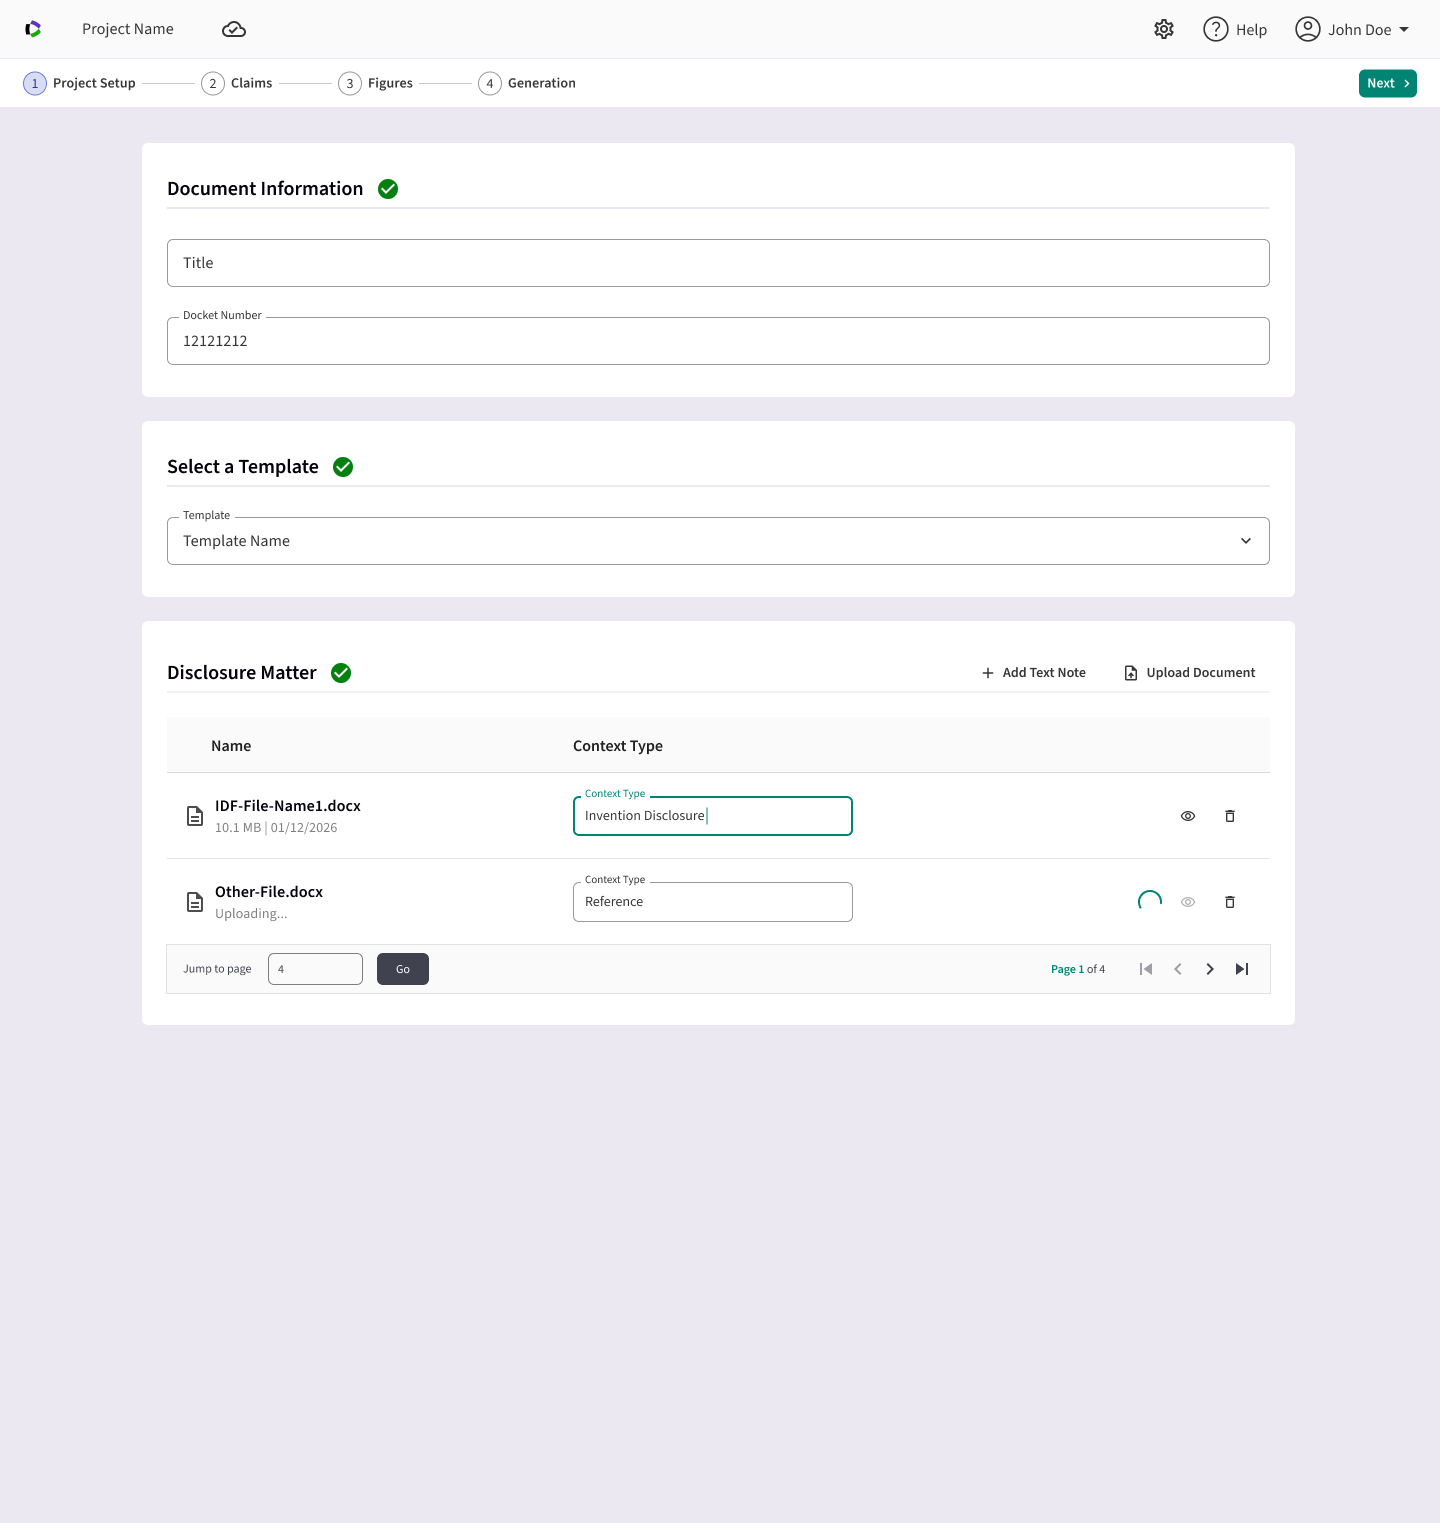Click the Other-File.docx file name
Viewport: 1440px width, 1523px height.
click(x=269, y=892)
